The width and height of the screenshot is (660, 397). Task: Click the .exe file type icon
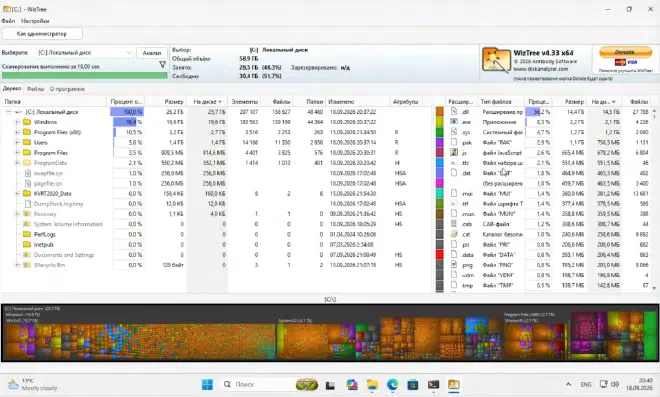click(454, 122)
